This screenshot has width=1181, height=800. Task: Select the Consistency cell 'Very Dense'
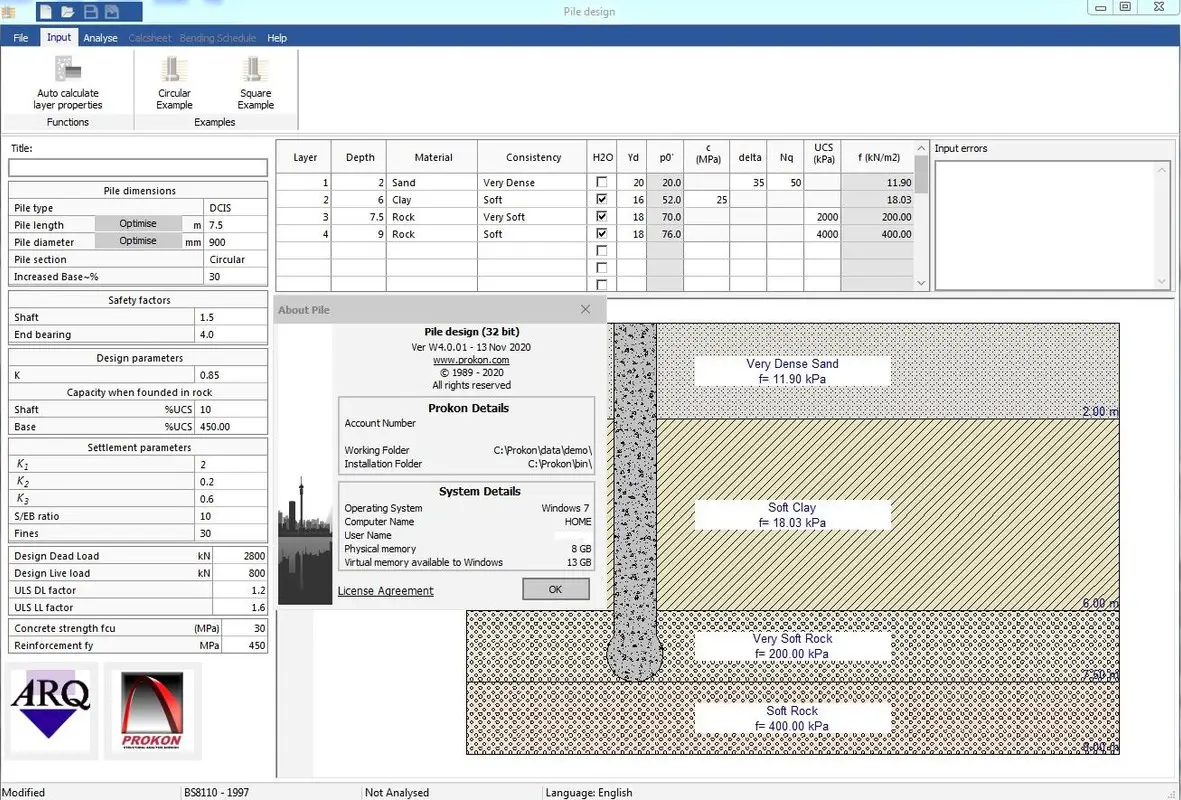pyautogui.click(x=532, y=182)
